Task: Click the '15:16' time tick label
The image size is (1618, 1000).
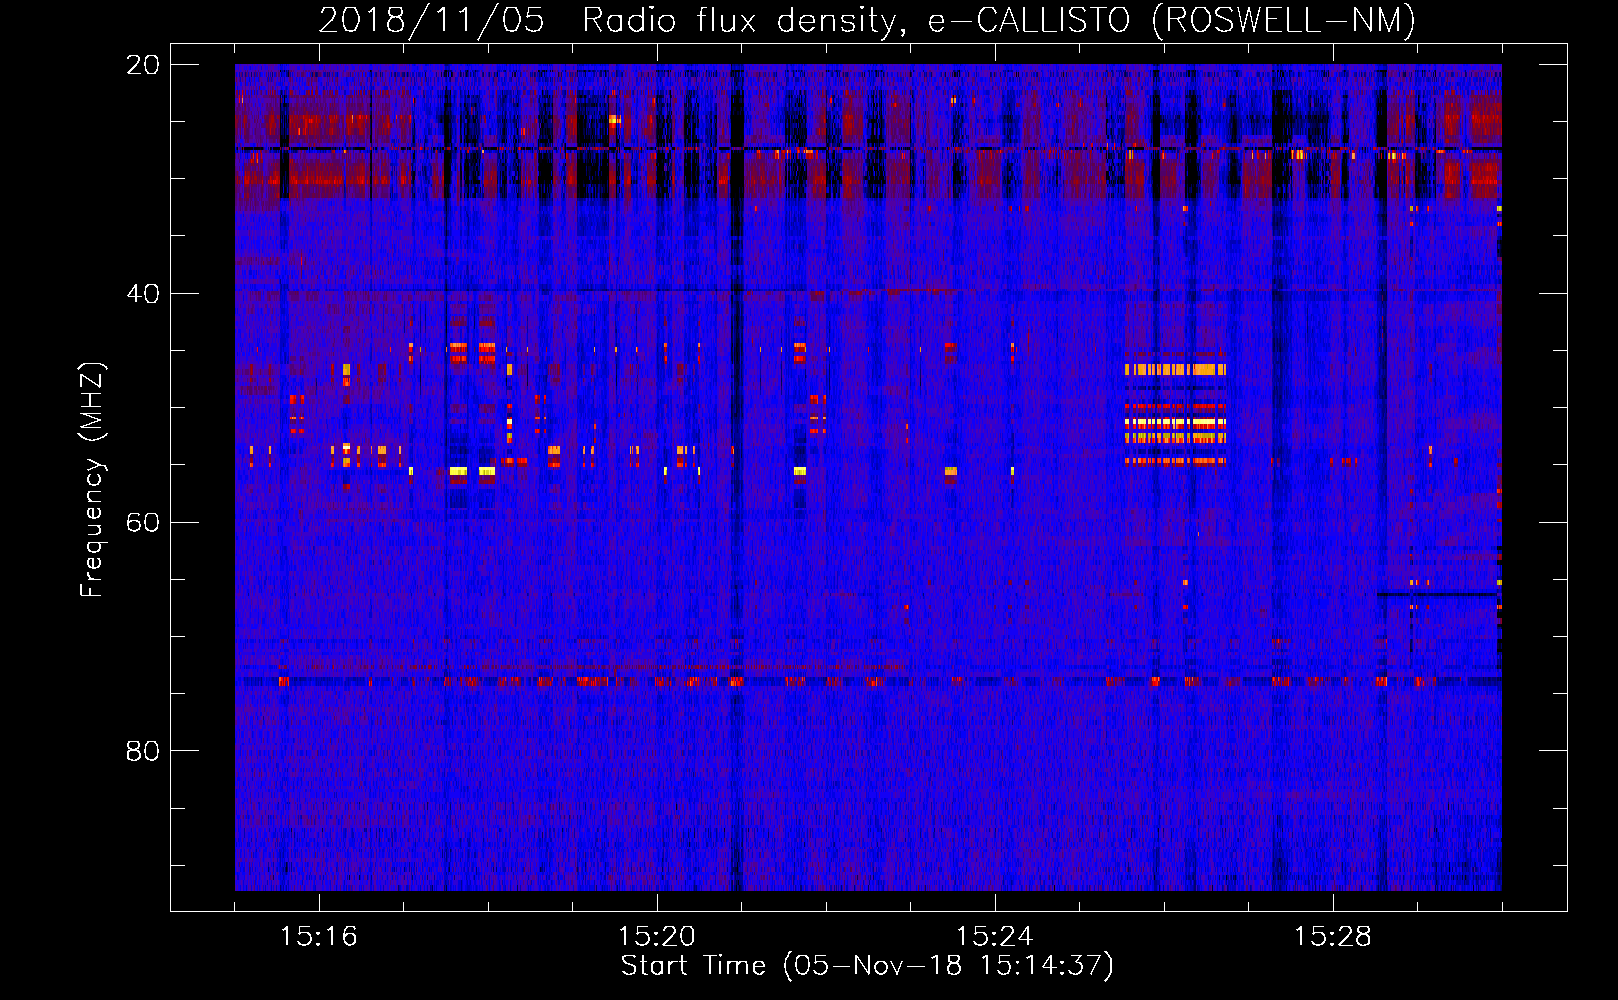Action: click(319, 937)
